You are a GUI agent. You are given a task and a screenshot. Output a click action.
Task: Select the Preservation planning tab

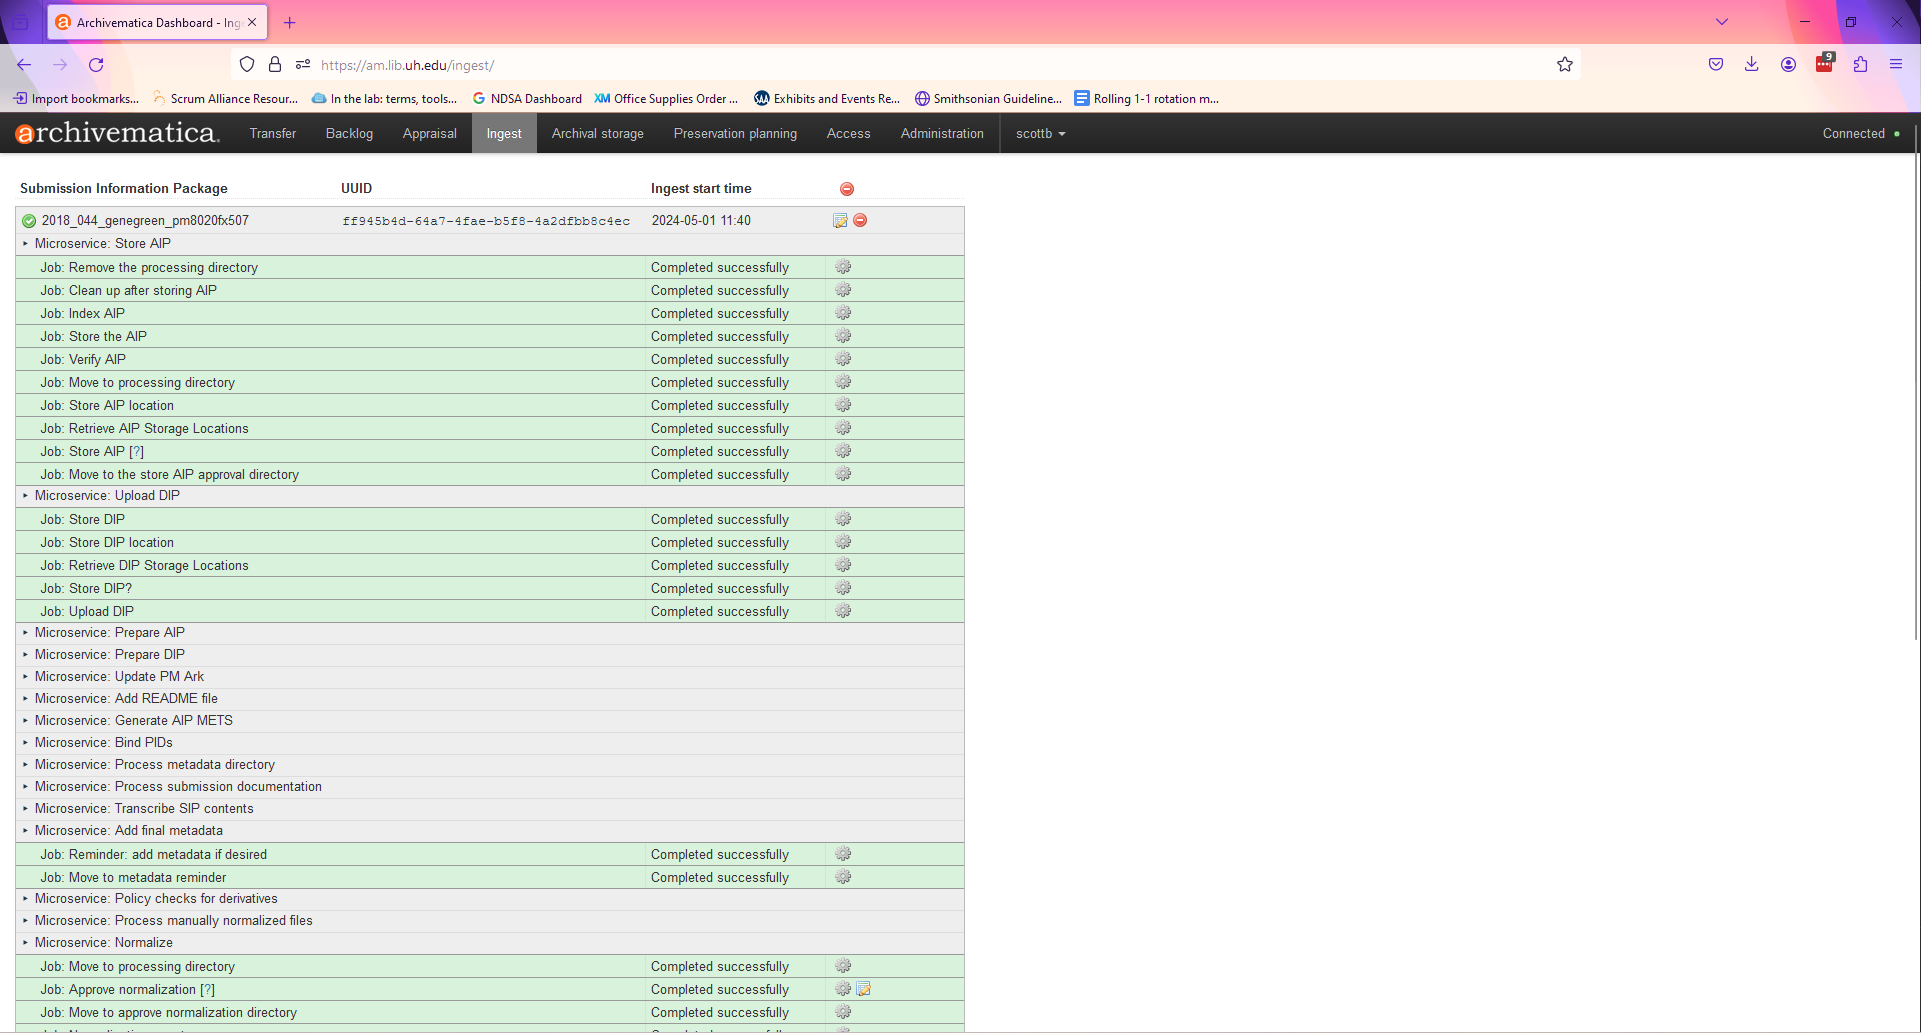735,133
